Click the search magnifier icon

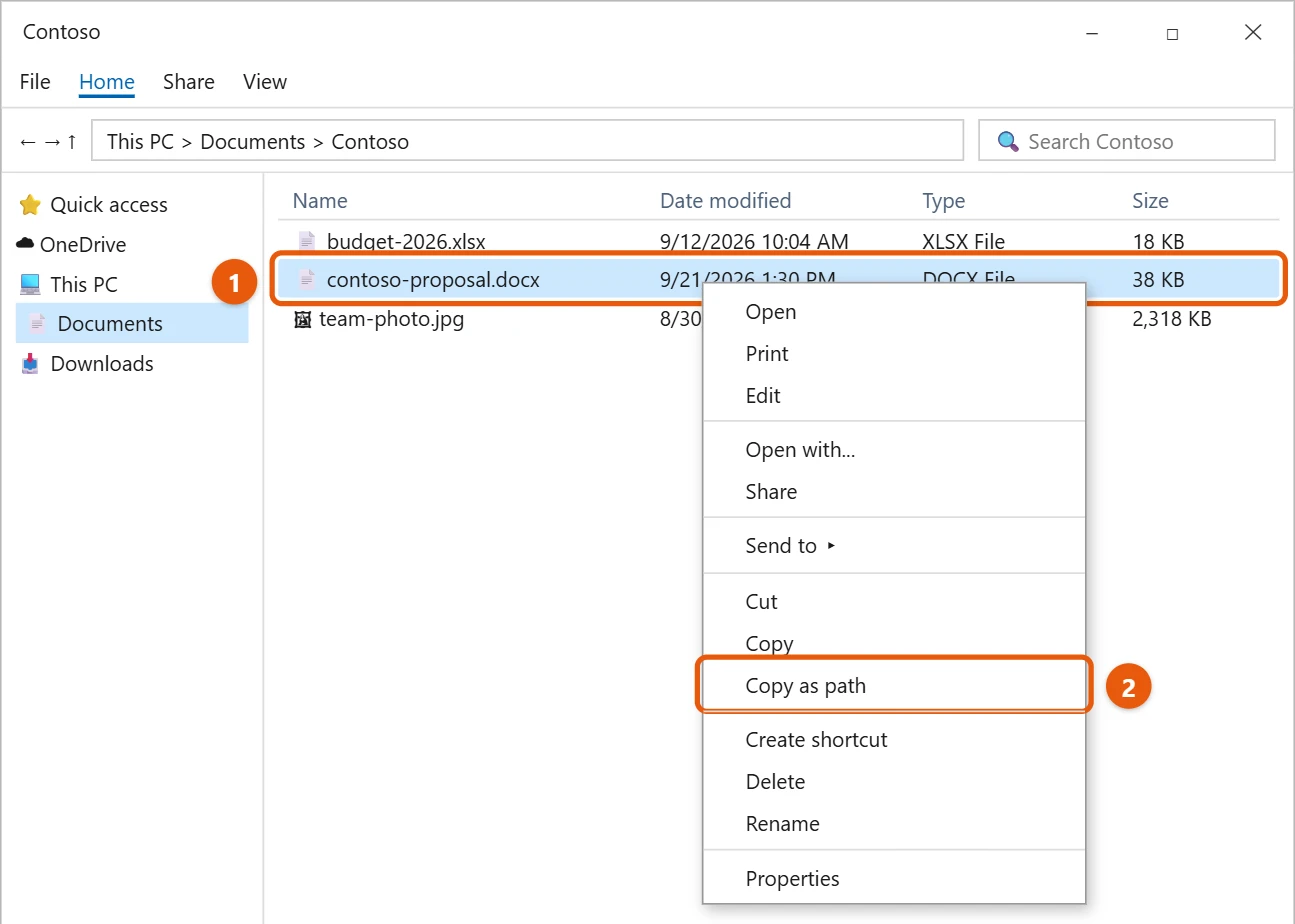click(x=1008, y=142)
